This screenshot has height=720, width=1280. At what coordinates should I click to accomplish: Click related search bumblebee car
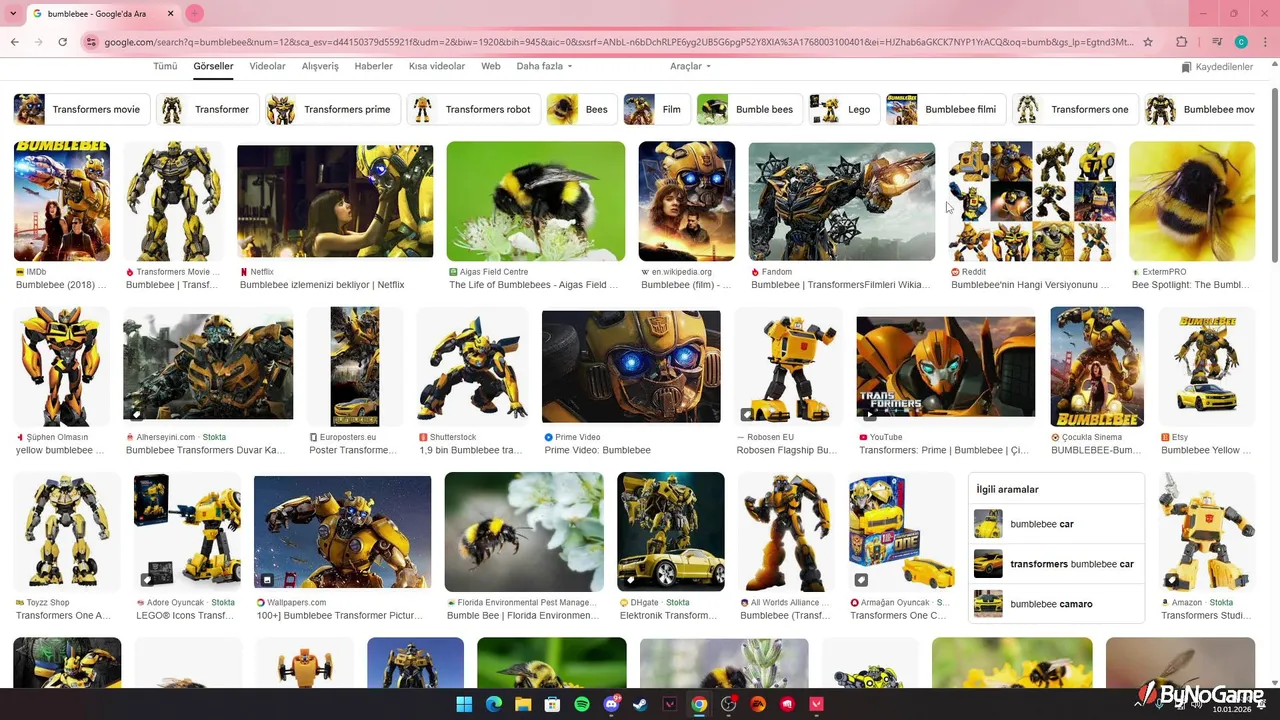(x=1057, y=524)
